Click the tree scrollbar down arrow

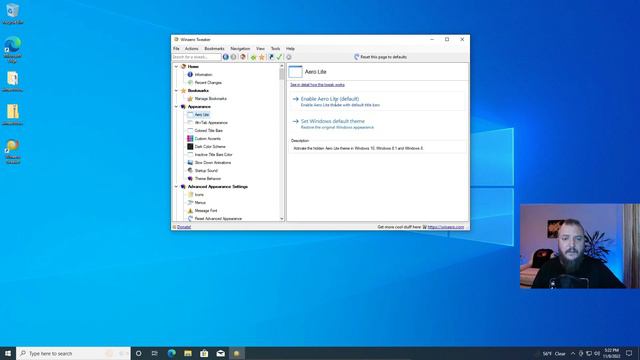tap(282, 219)
